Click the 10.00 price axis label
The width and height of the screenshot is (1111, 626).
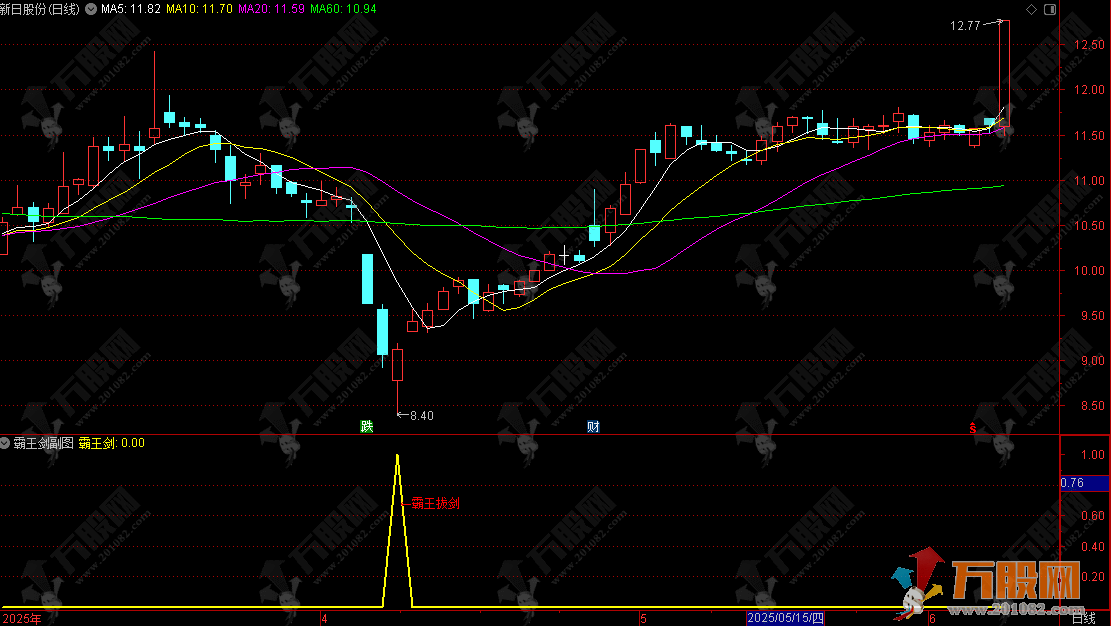coord(1089,271)
